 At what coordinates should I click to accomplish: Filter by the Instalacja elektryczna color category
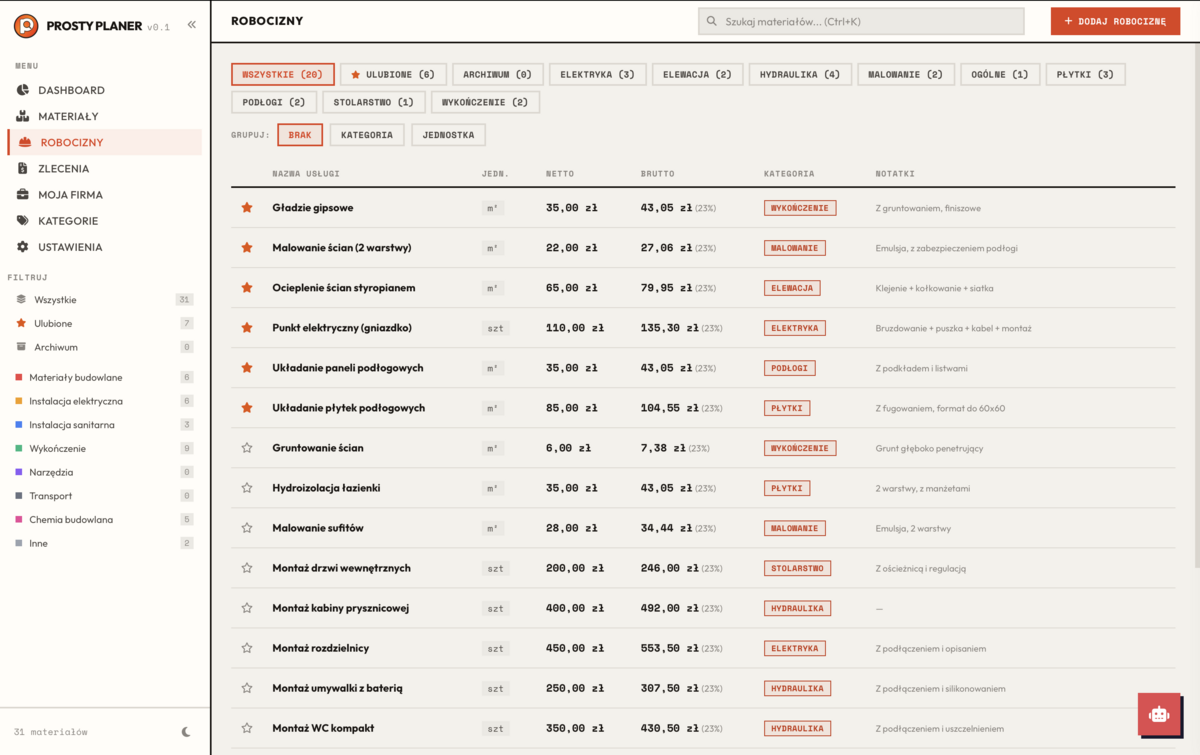76,401
